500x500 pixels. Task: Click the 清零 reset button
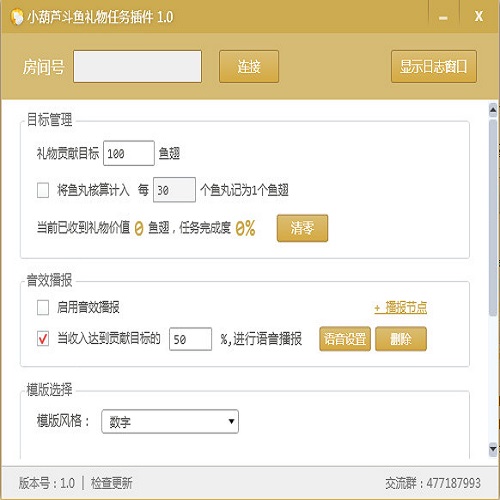tap(302, 228)
